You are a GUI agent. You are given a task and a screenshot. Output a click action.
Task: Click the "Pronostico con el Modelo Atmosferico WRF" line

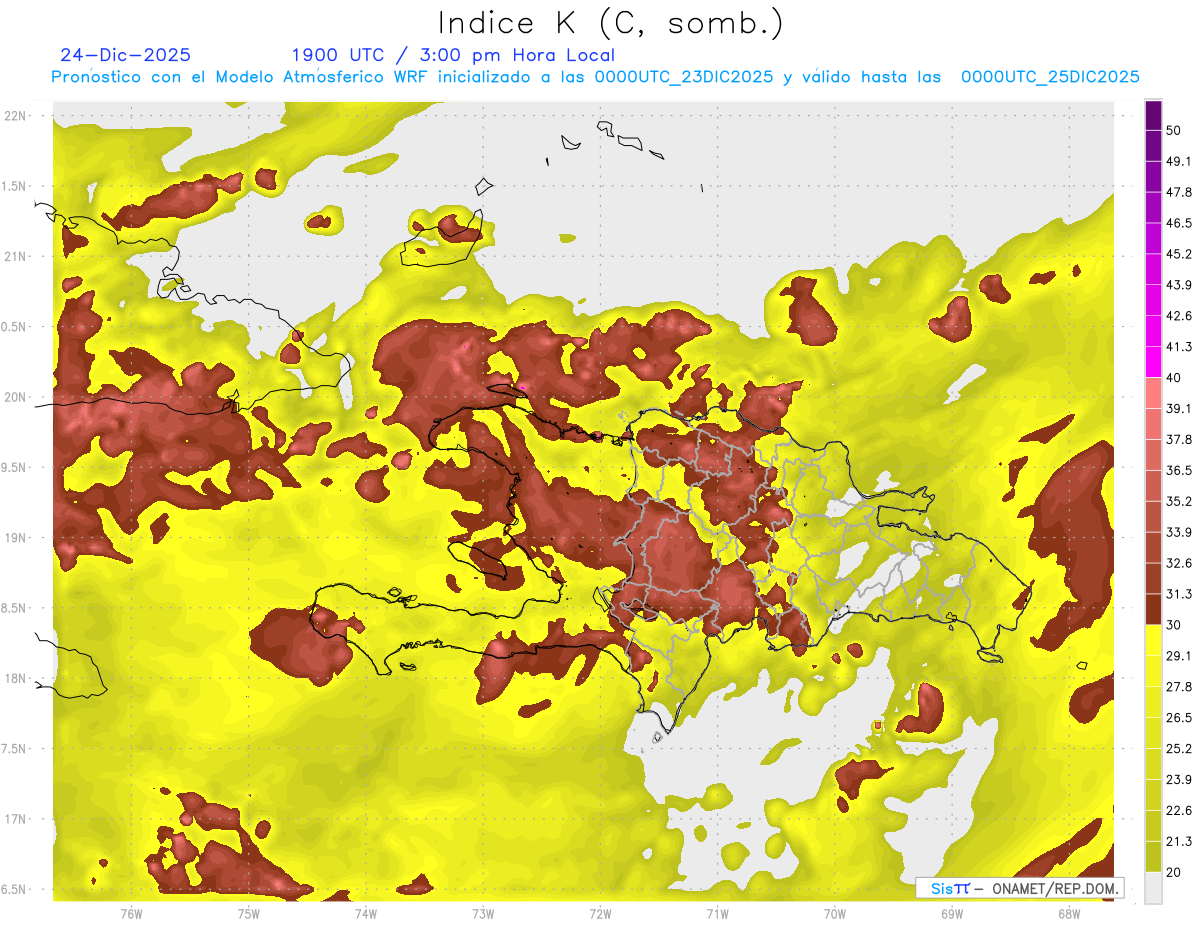coord(595,77)
